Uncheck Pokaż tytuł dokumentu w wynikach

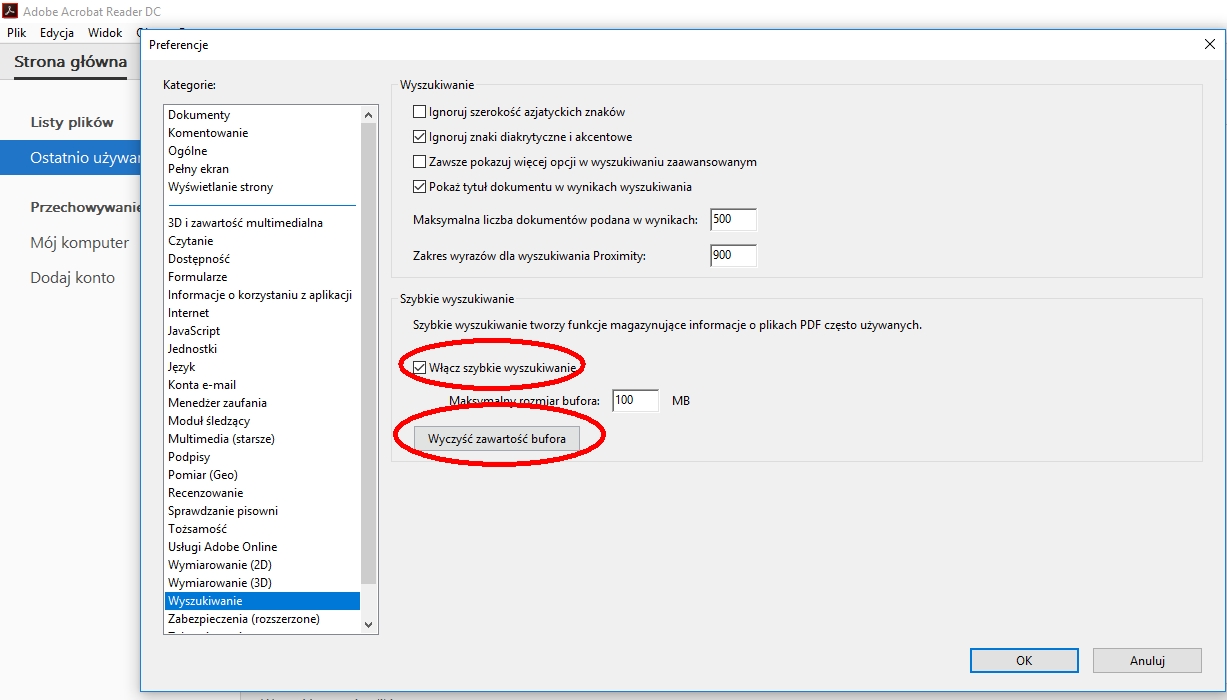420,186
